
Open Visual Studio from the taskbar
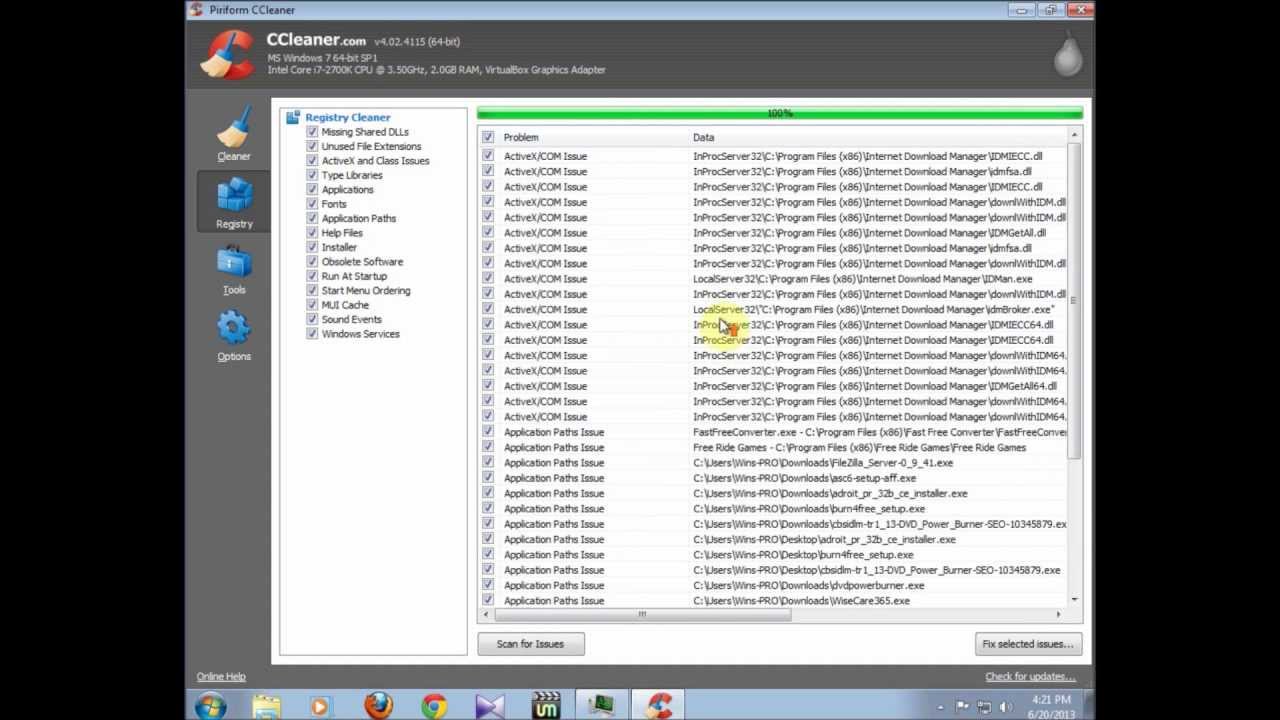pos(490,706)
